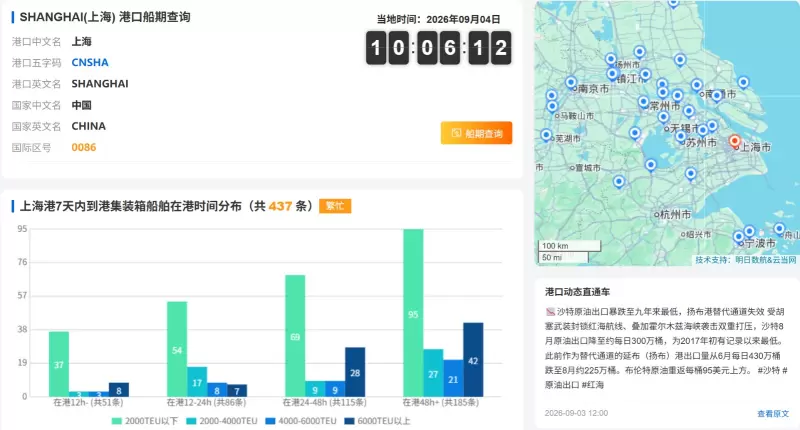Click the 上海 Chinese port name value
This screenshot has height=430, width=800.
82,41
